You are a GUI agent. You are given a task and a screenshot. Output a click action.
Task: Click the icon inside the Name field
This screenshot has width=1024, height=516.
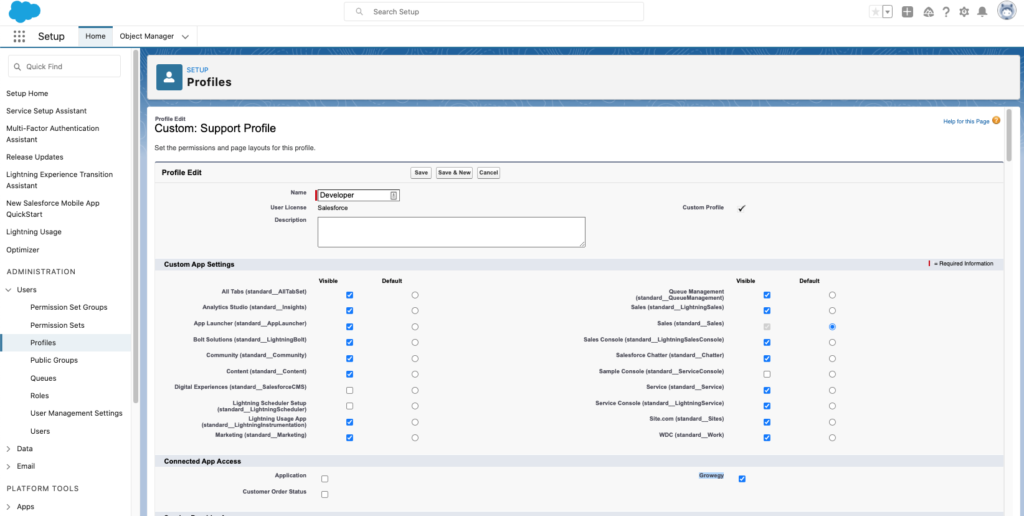click(x=394, y=195)
